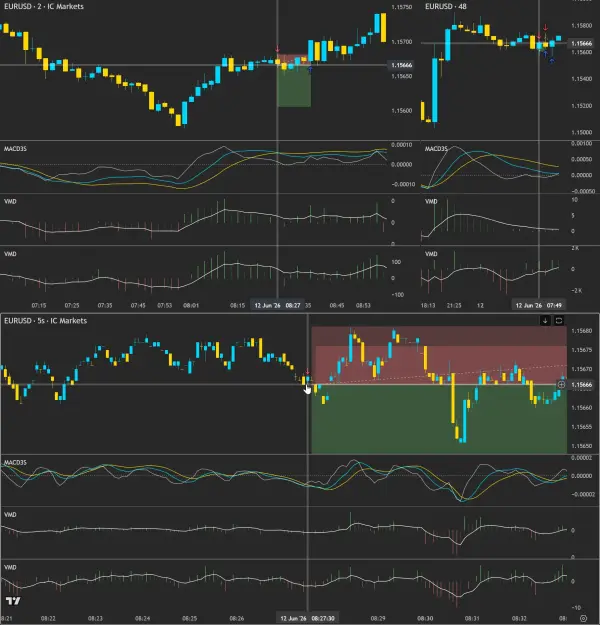Click the green profit zone of the 5s short position

tap(439, 419)
